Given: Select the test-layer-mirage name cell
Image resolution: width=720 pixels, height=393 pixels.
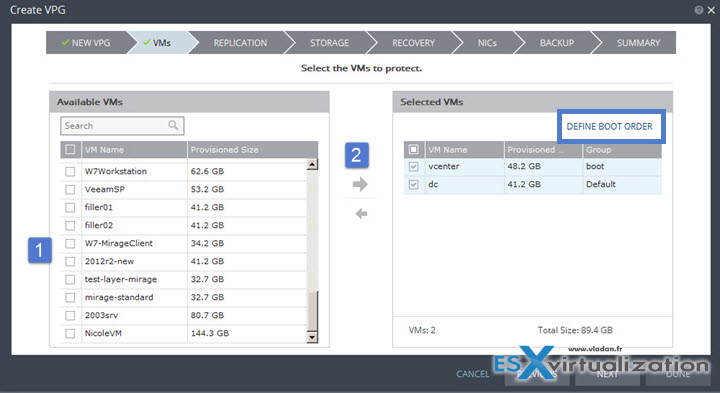Looking at the screenshot, I should click(x=134, y=279).
